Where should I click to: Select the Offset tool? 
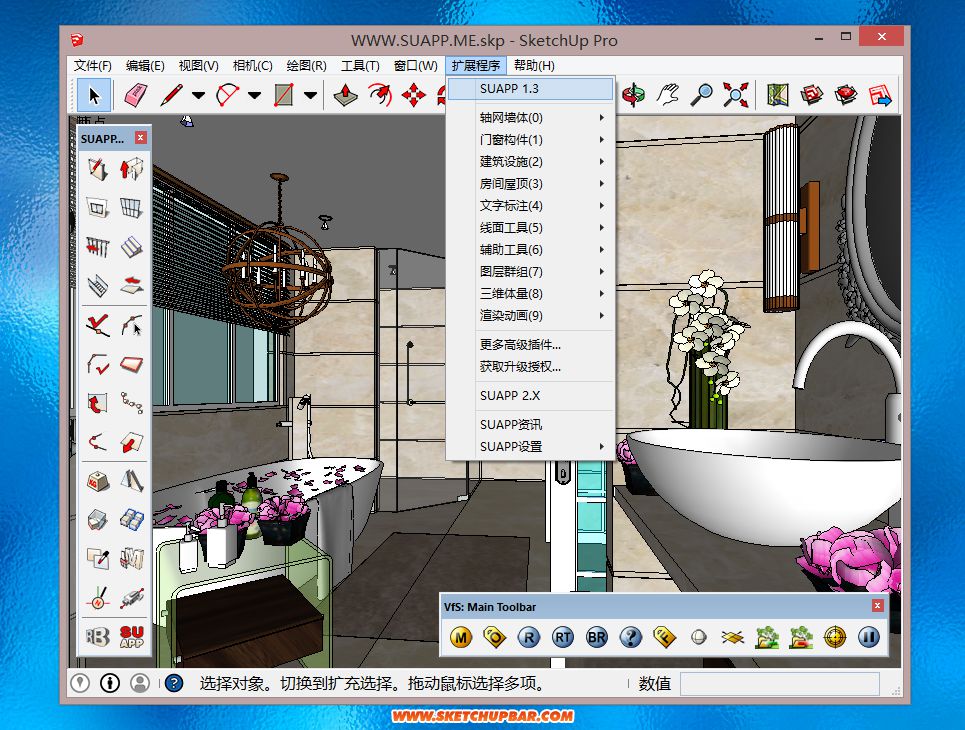[x=380, y=95]
